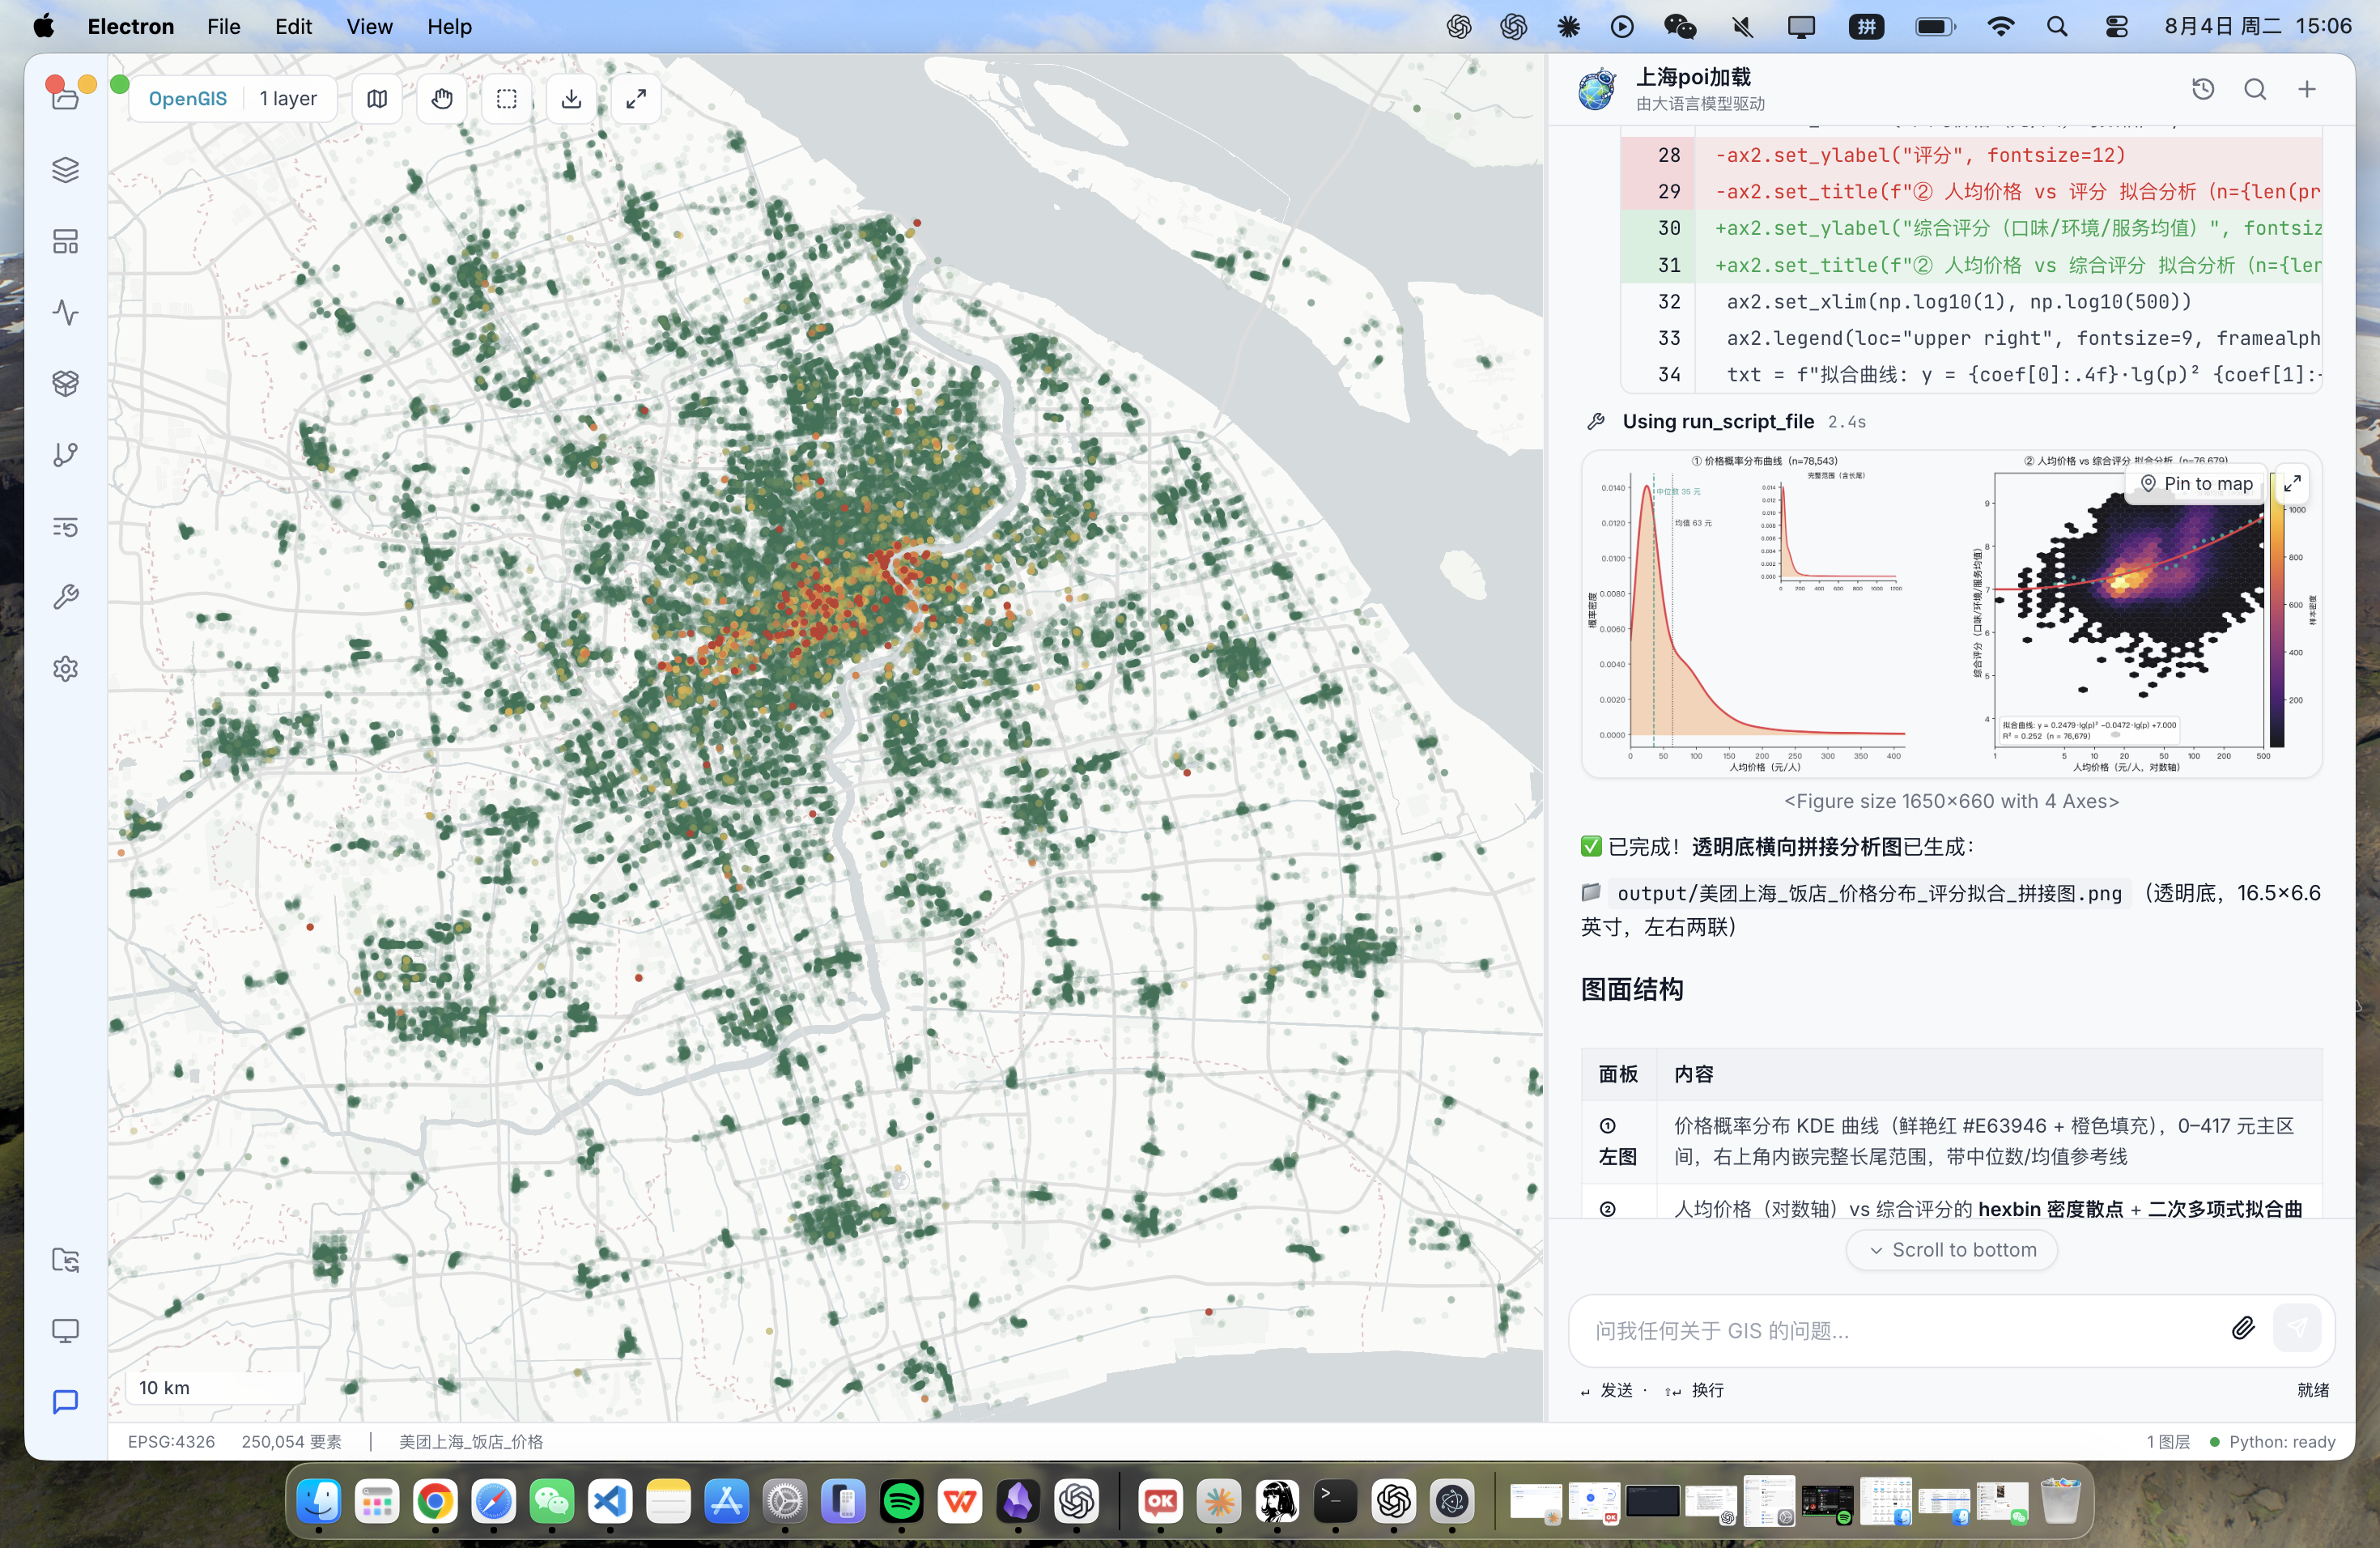Image resolution: width=2380 pixels, height=1548 pixels.
Task: Click the globe avatar in the chat header
Action: point(1597,89)
